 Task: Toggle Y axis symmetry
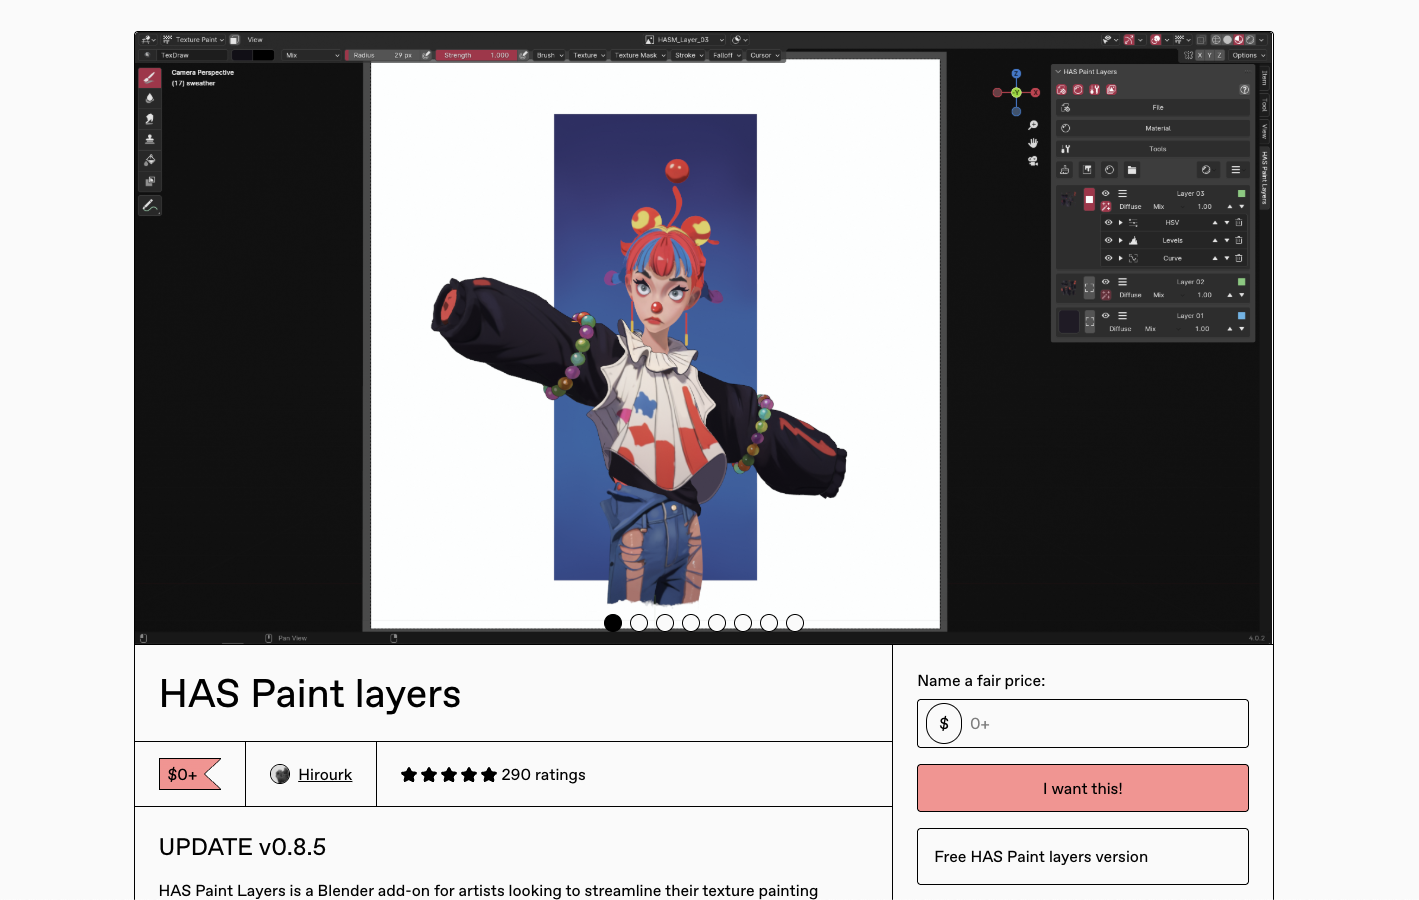pos(1209,55)
